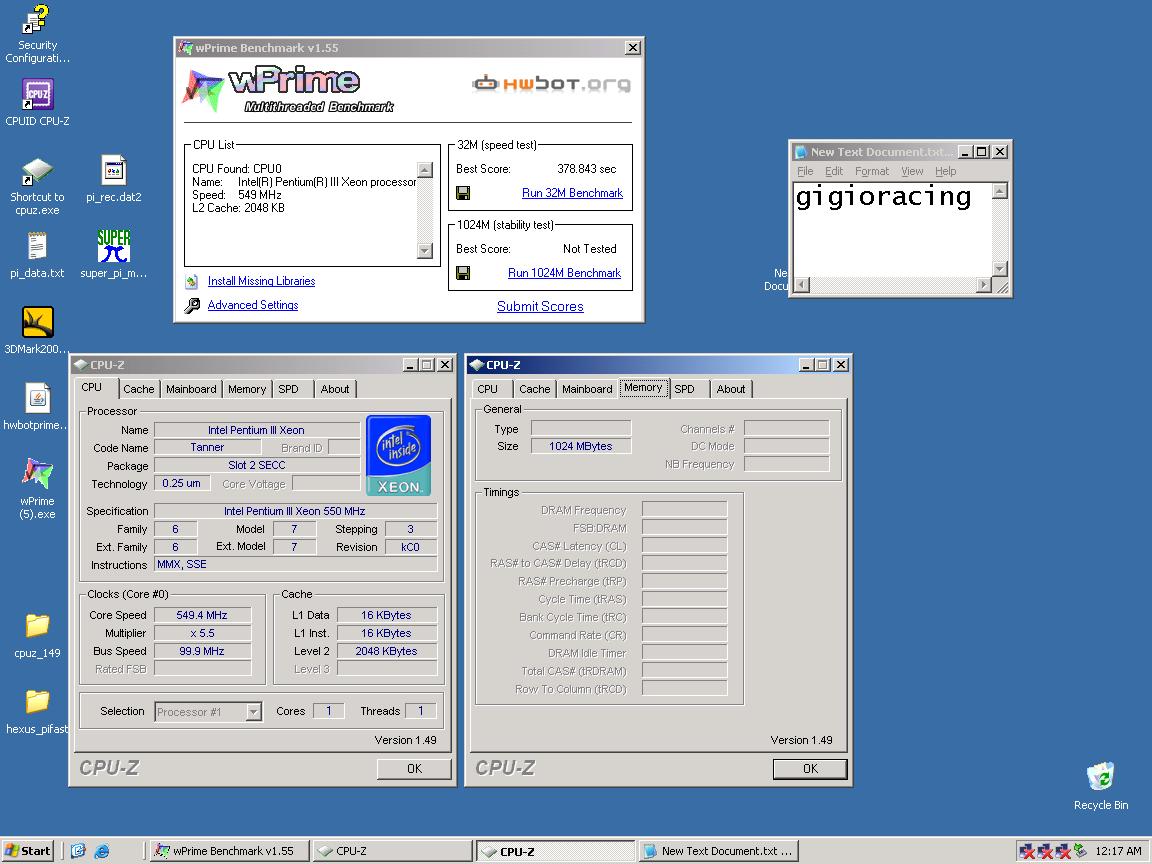1152x864 pixels.
Task: Open Internet Explorer from quick launch
Action: pos(102,851)
